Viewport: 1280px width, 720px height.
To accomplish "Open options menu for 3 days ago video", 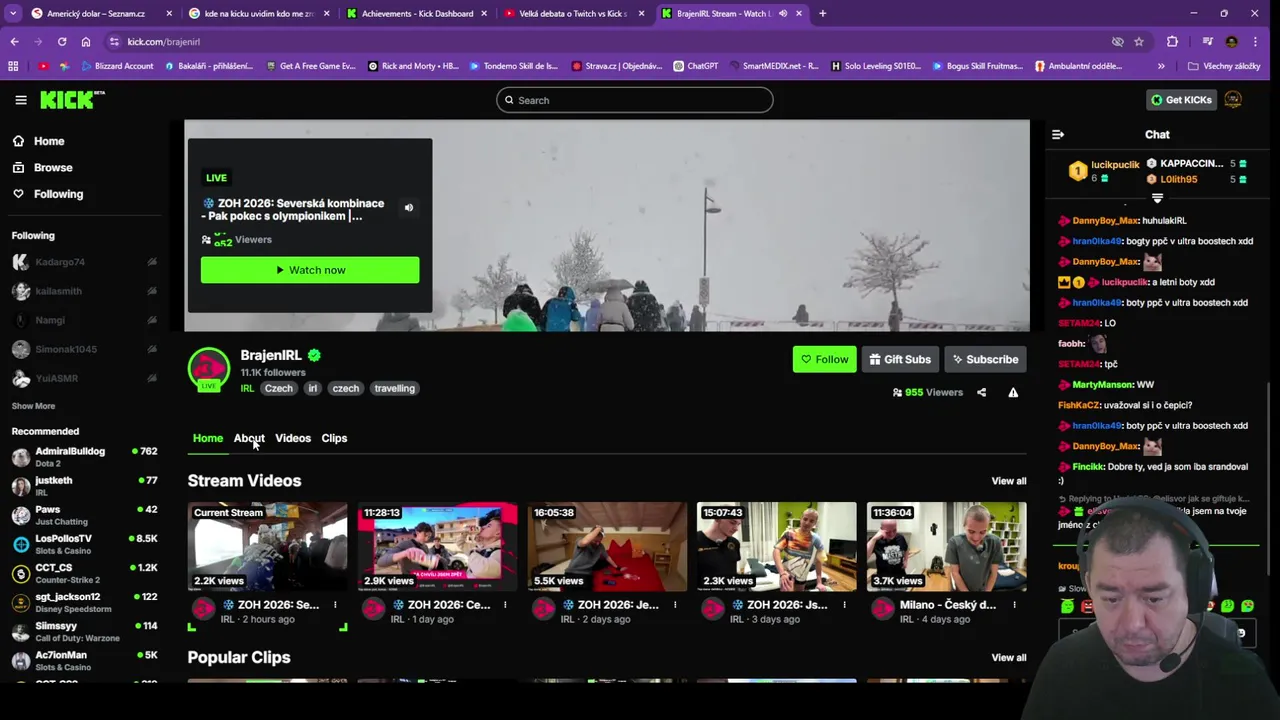I will 844,605.
